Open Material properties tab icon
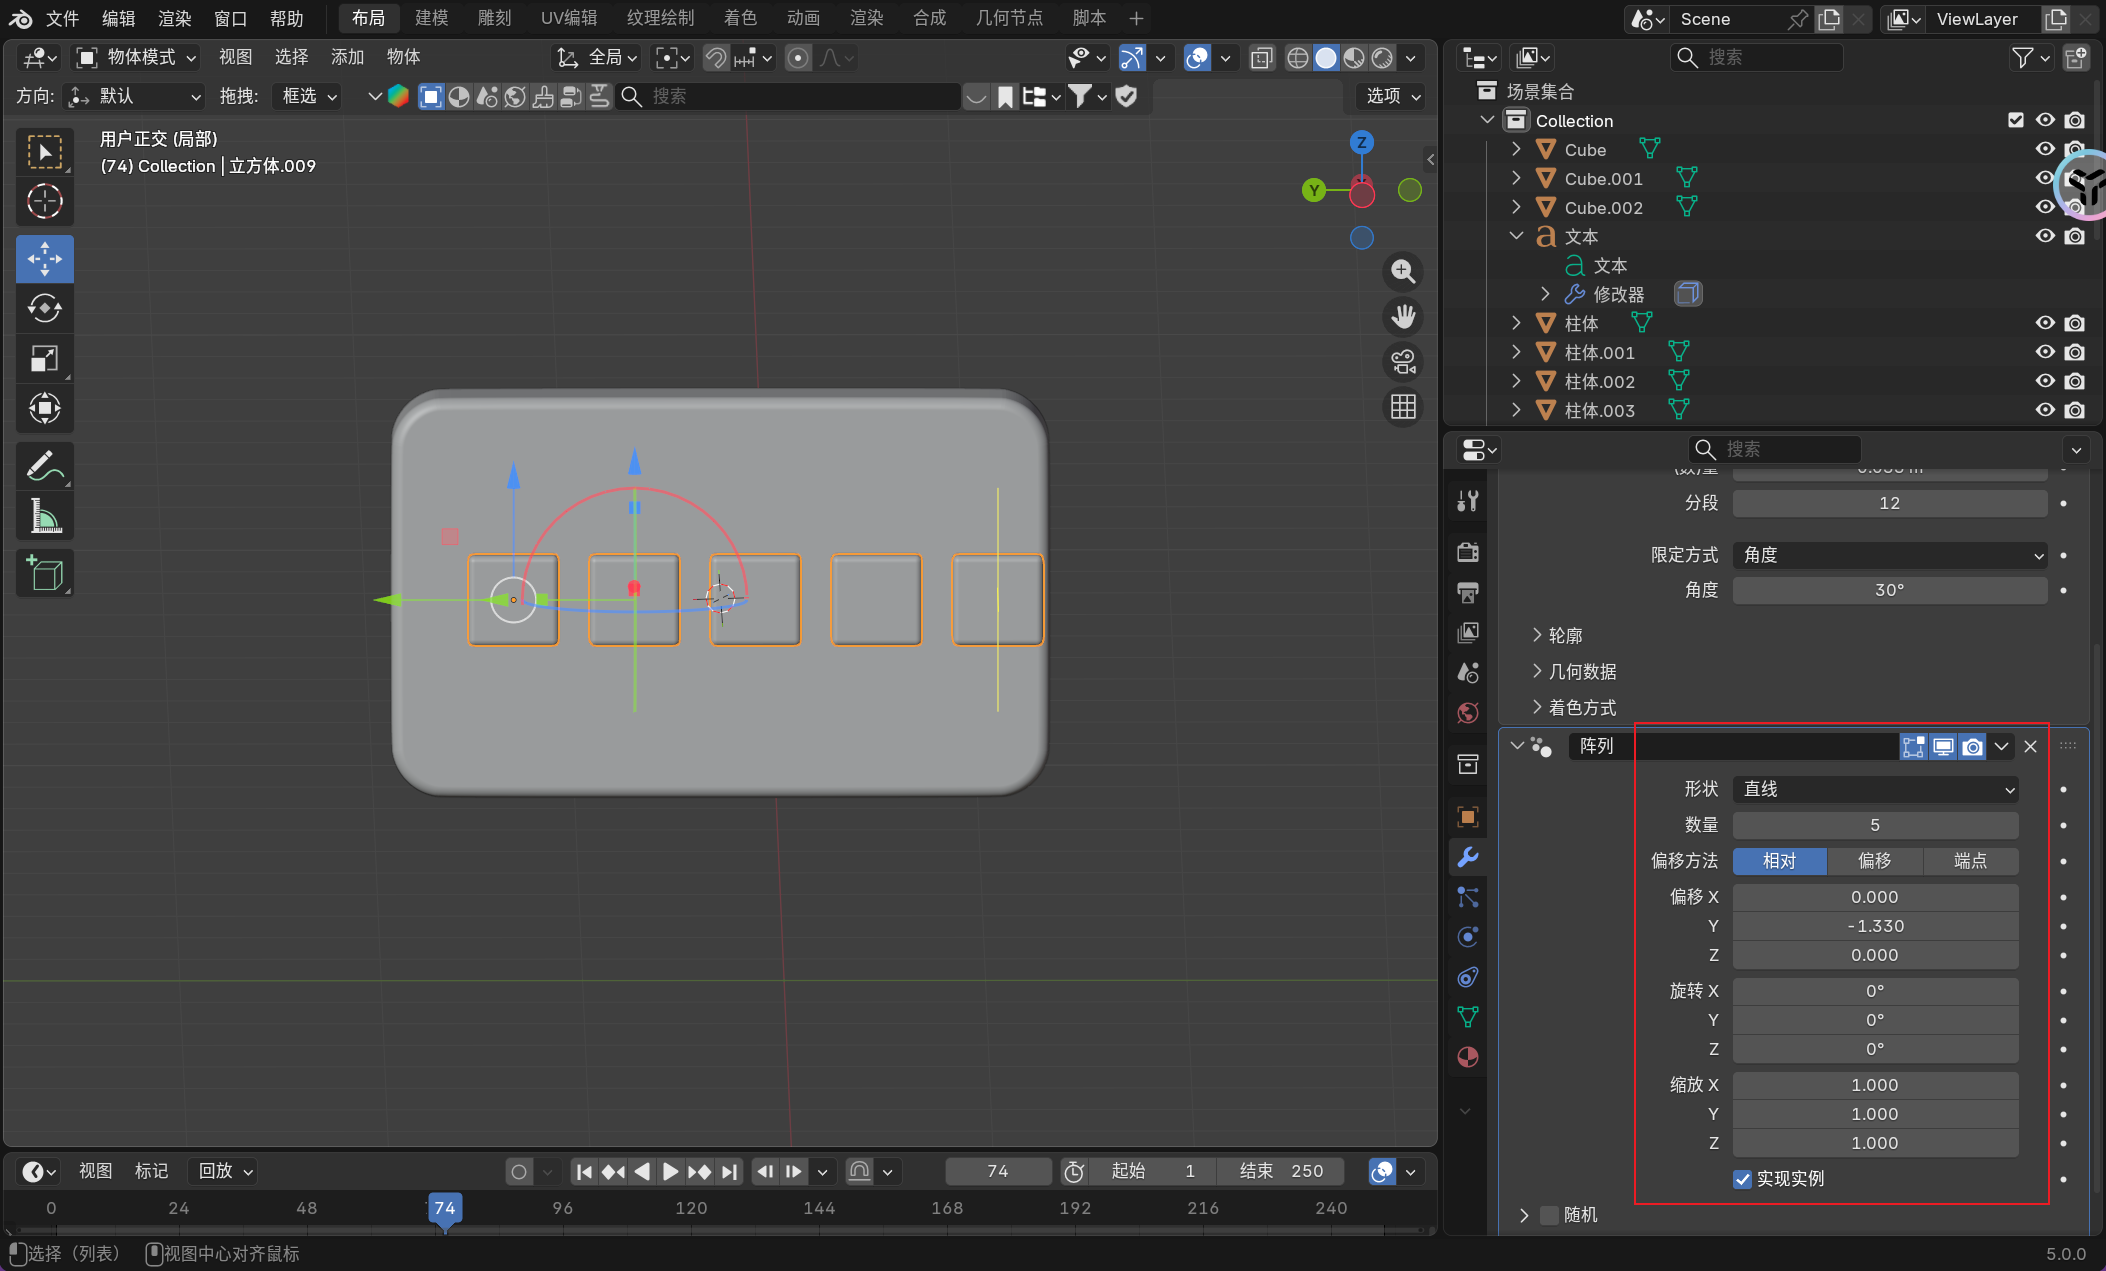Image resolution: width=2106 pixels, height=1271 pixels. [x=1468, y=1057]
